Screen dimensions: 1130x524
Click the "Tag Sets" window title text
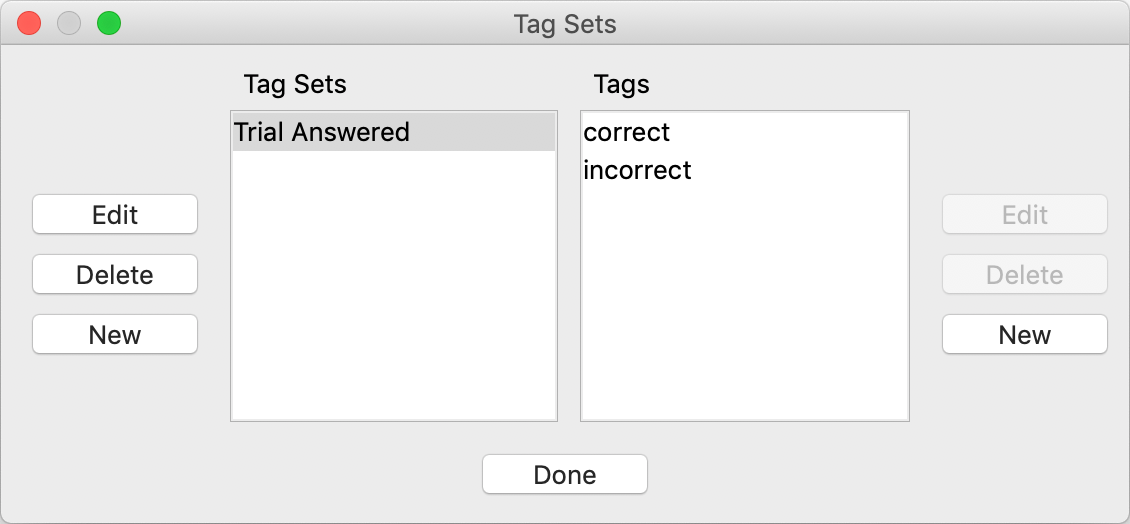(x=565, y=23)
